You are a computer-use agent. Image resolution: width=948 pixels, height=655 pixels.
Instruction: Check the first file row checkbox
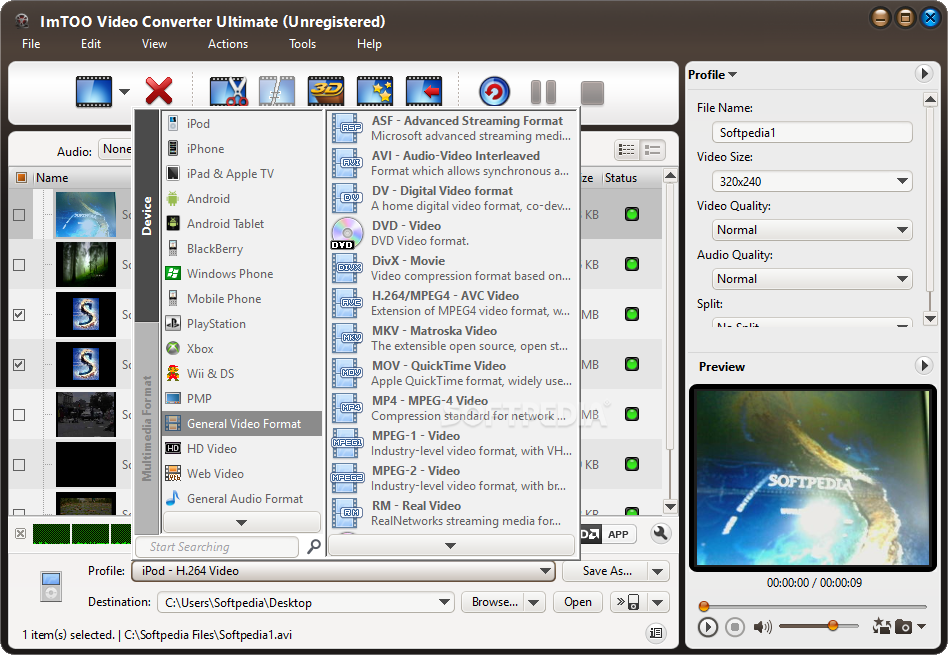(x=19, y=215)
